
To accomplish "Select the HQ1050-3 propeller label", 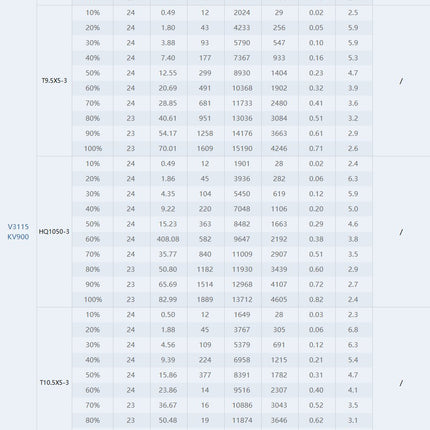I will (54, 232).
